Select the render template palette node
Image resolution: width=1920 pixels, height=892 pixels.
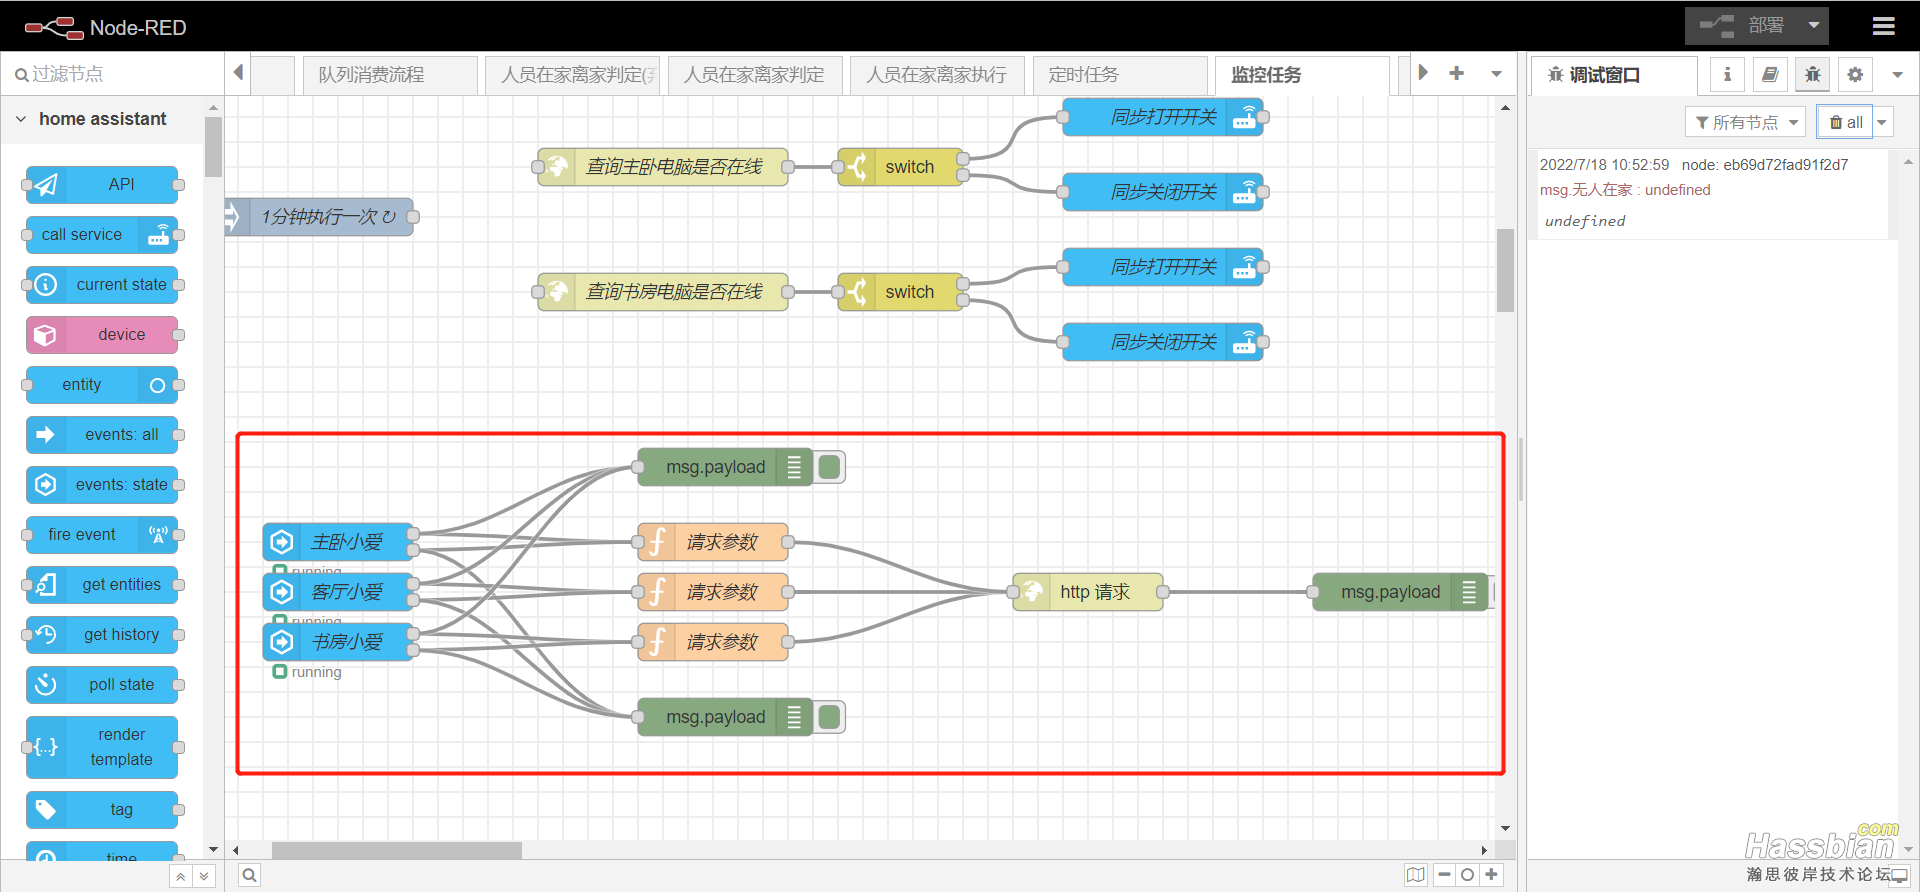[x=102, y=747]
